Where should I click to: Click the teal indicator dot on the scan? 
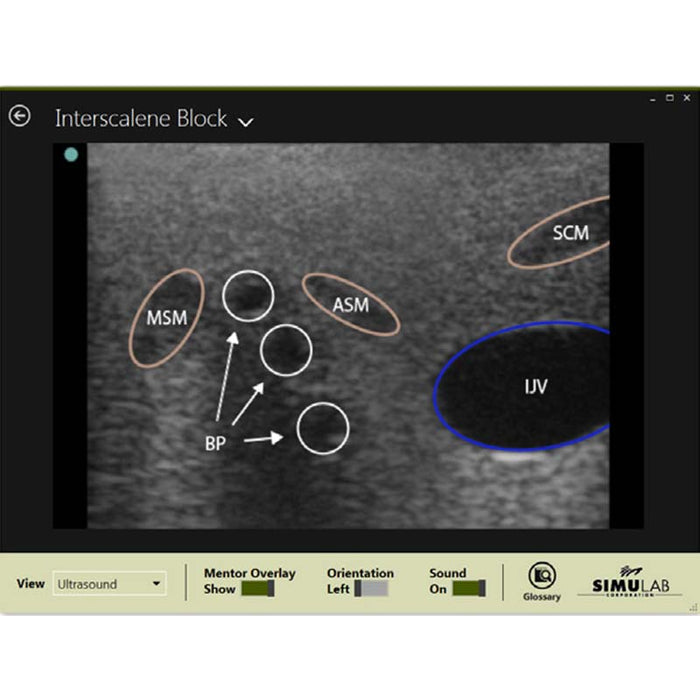point(71,155)
